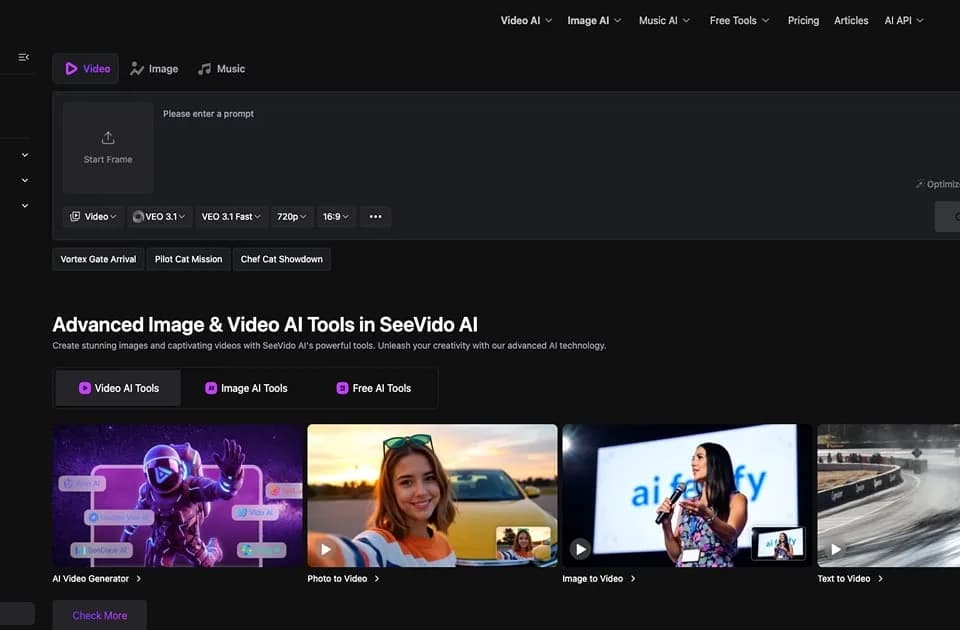
Task: Expand the AI API menu
Action: (x=904, y=20)
